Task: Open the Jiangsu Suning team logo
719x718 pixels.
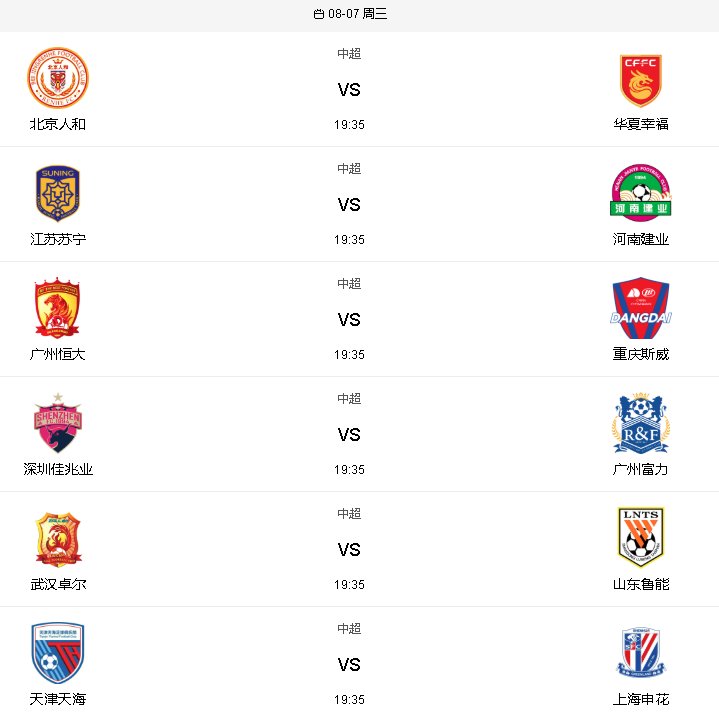Action: (x=58, y=193)
